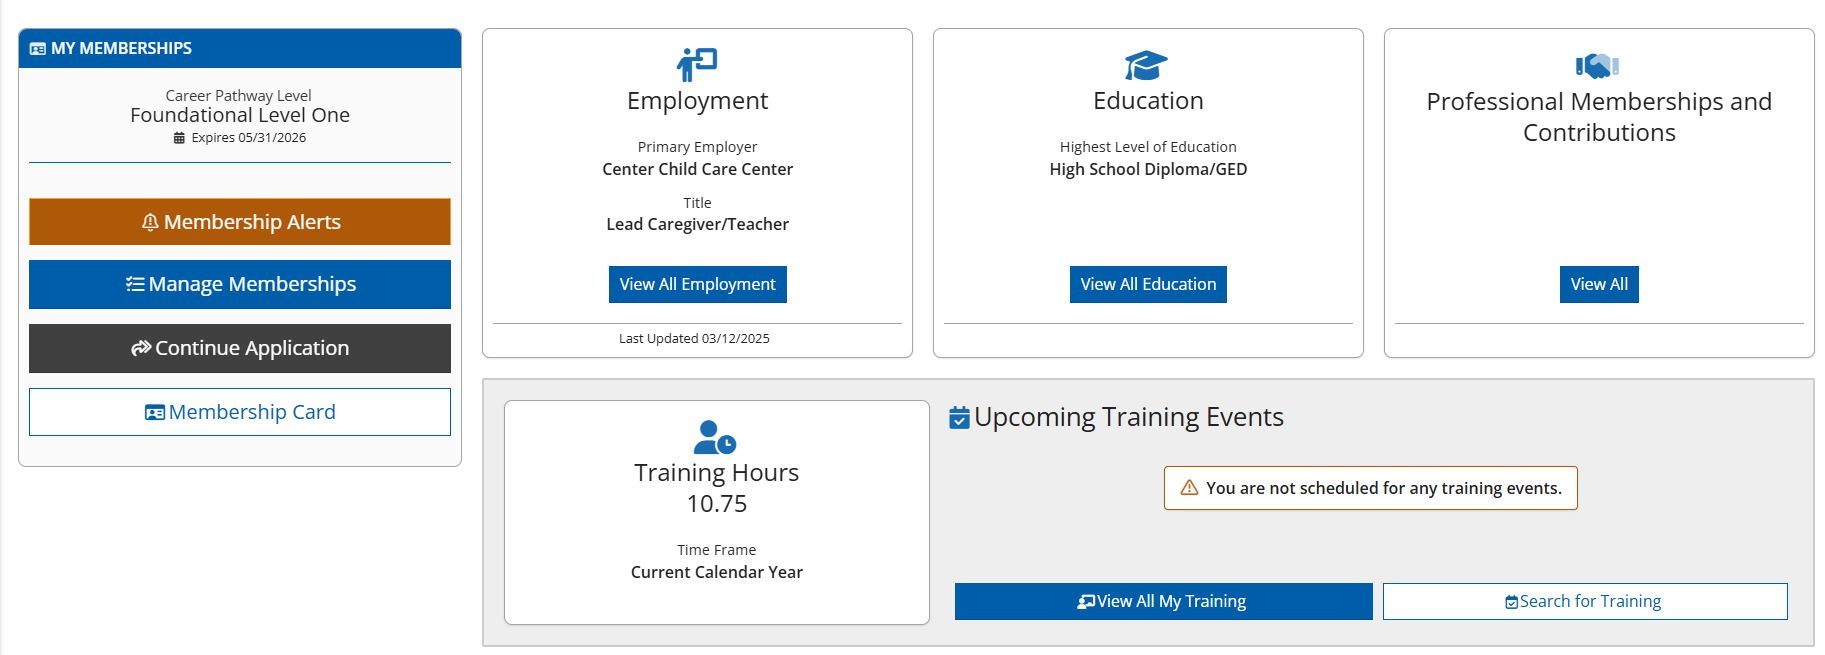Click View All under Professional Memberships

[1599, 284]
